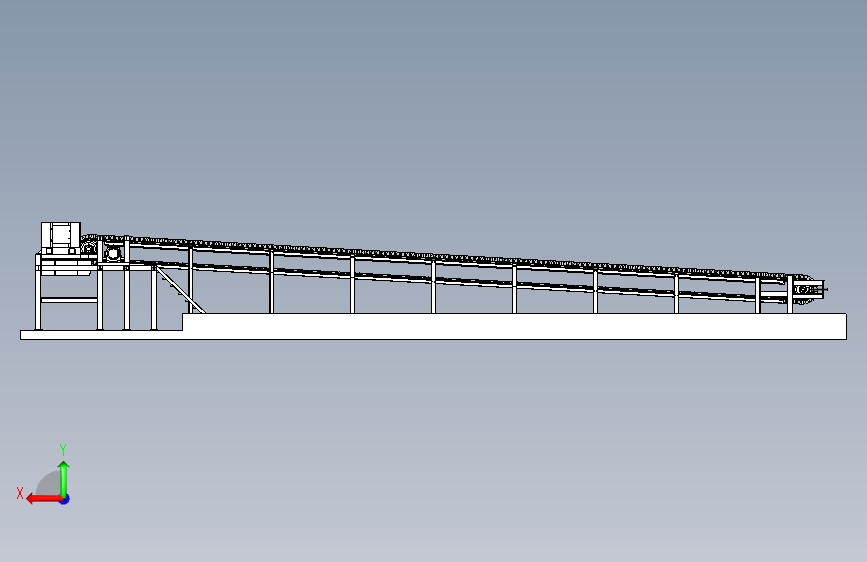Select the tail pulley assembly at the conveyor's low end
The width and height of the screenshot is (867, 562).
pos(808,289)
